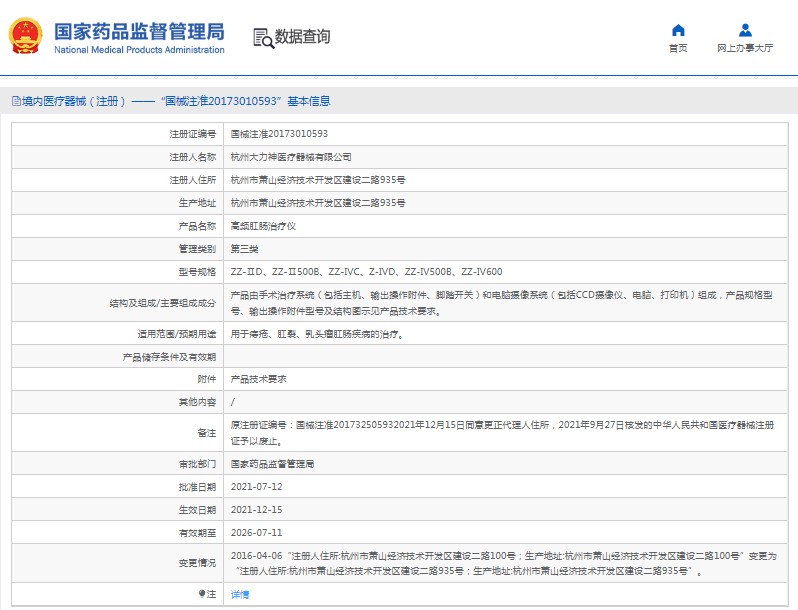The image size is (798, 610).
Task: Click label 结构及组成/主要组成成分
Action: point(163,303)
